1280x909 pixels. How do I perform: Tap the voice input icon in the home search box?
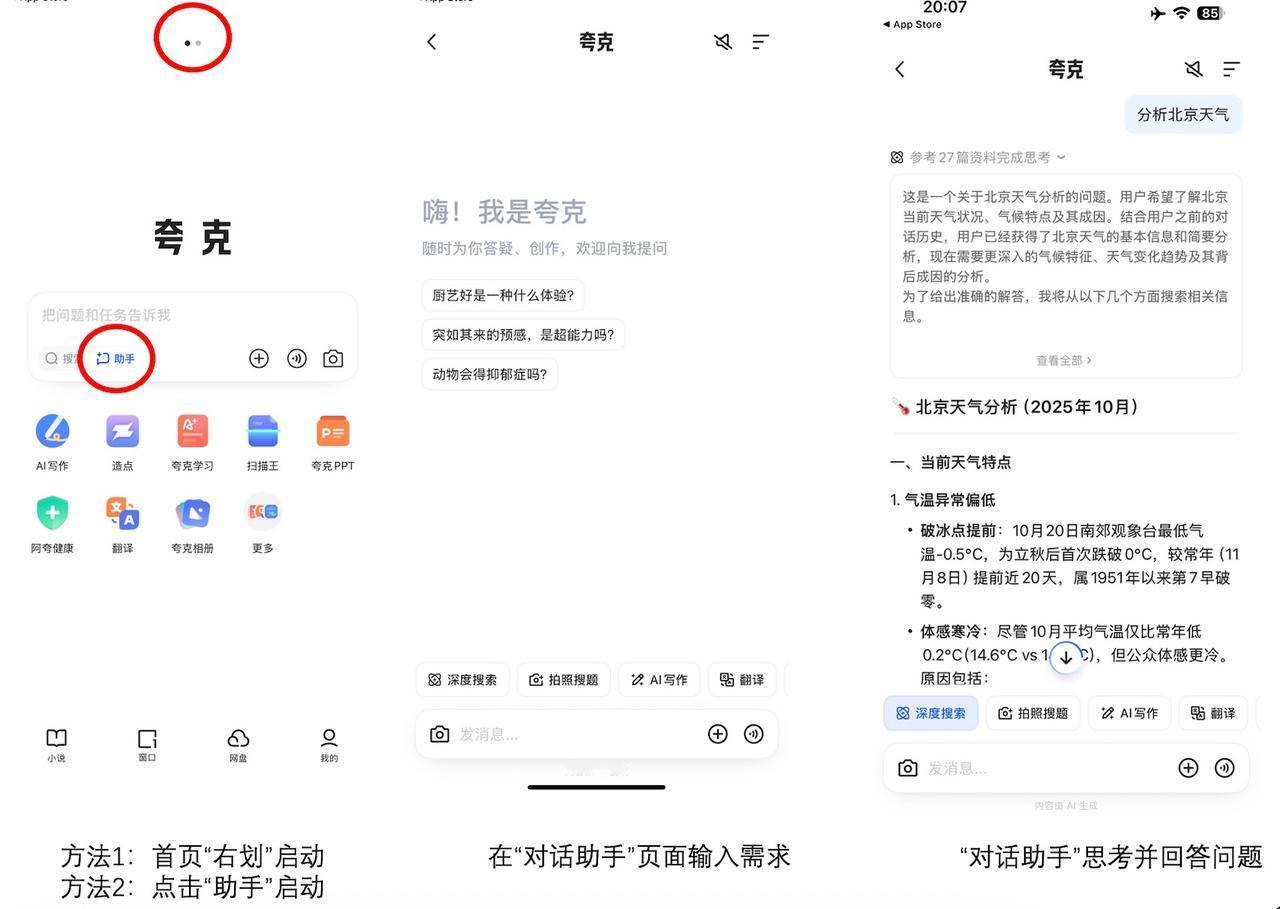tap(297, 358)
